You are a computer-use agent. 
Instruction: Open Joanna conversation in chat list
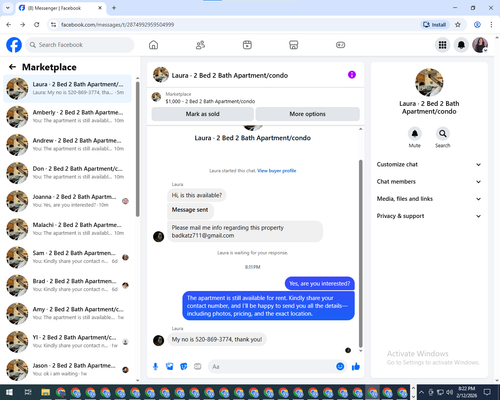click(x=67, y=201)
